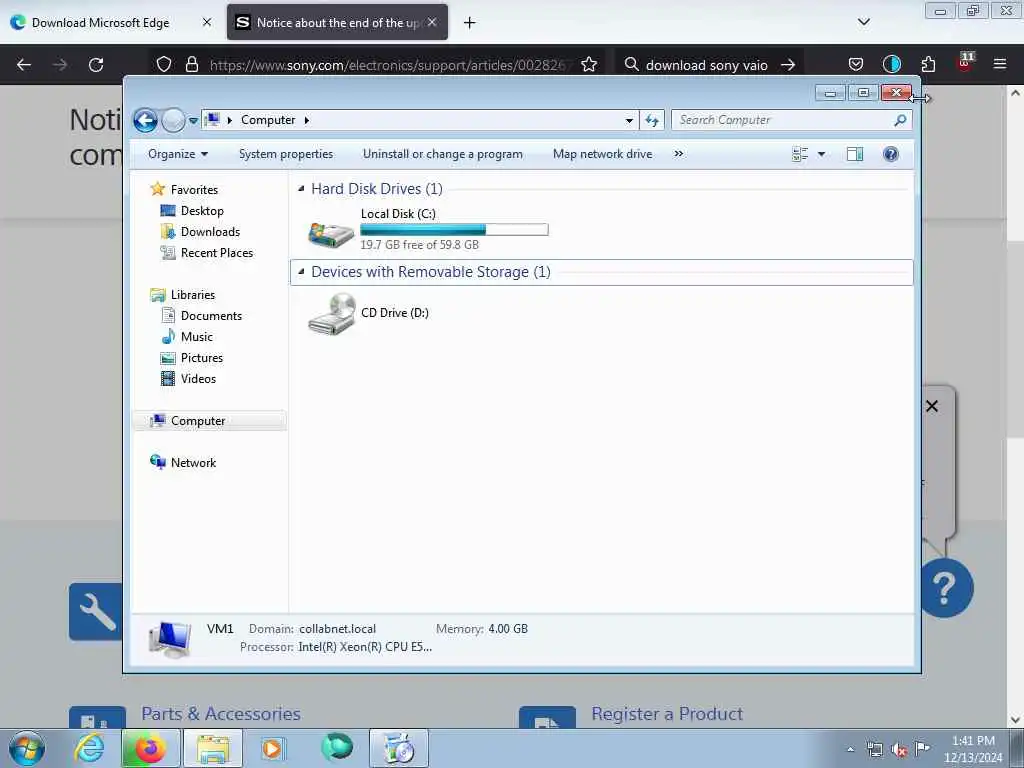1024x768 pixels.
Task: Click the computer icon in the address bar
Action: pyautogui.click(x=212, y=120)
